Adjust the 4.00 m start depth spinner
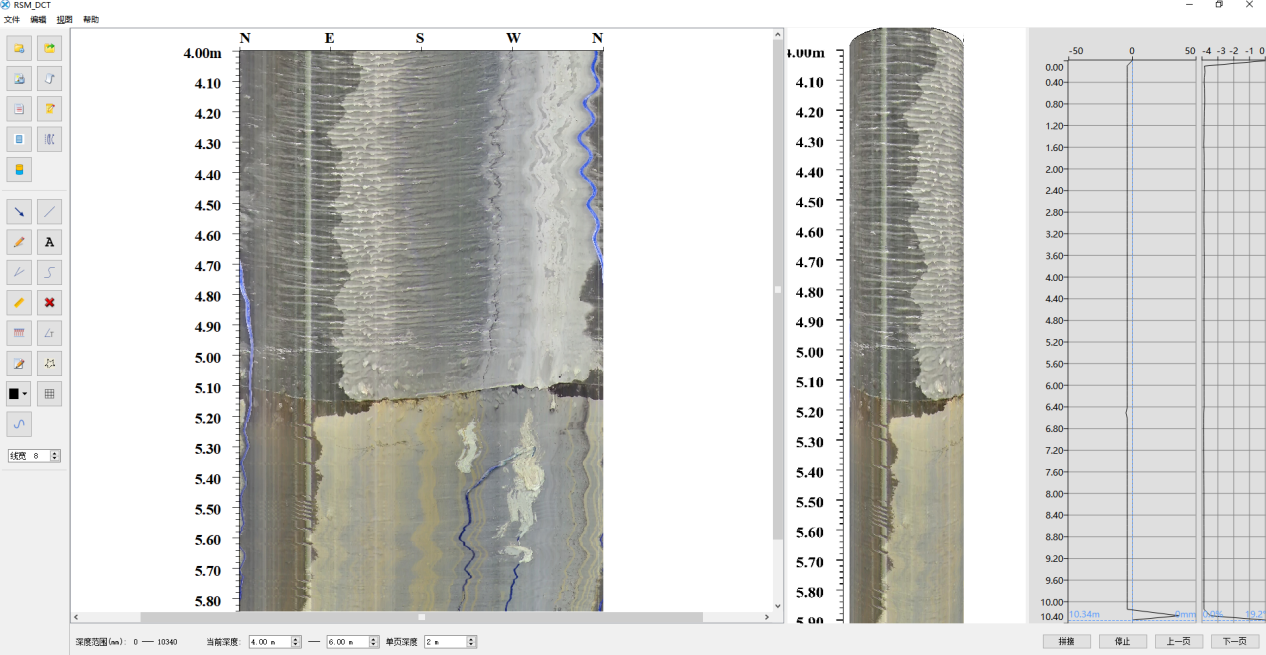 click(296, 641)
